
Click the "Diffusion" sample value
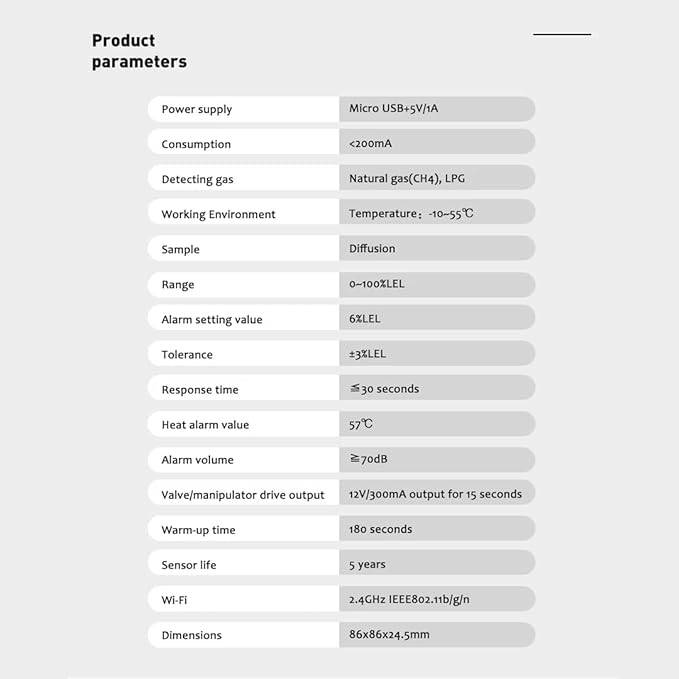[372, 249]
